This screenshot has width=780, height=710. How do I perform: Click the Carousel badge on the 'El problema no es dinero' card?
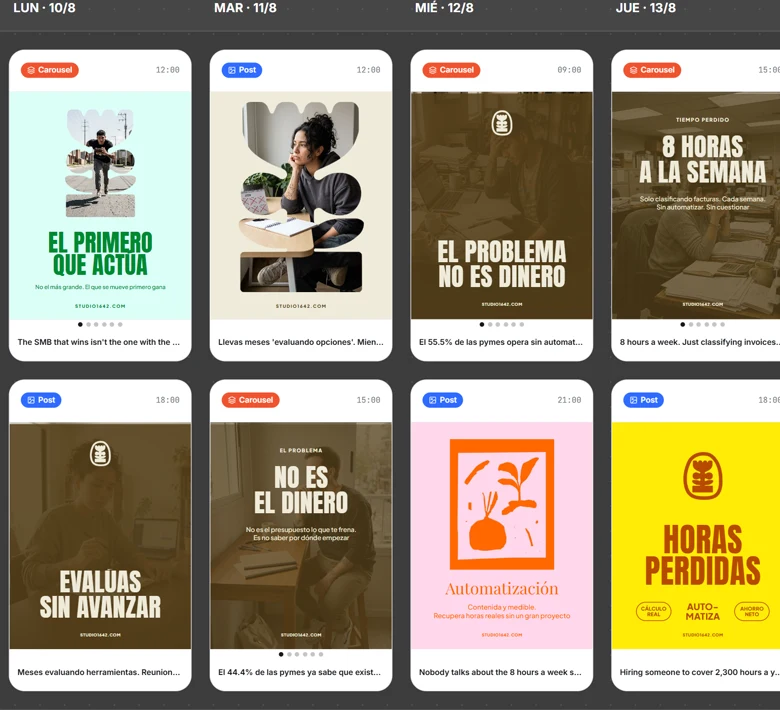click(451, 70)
